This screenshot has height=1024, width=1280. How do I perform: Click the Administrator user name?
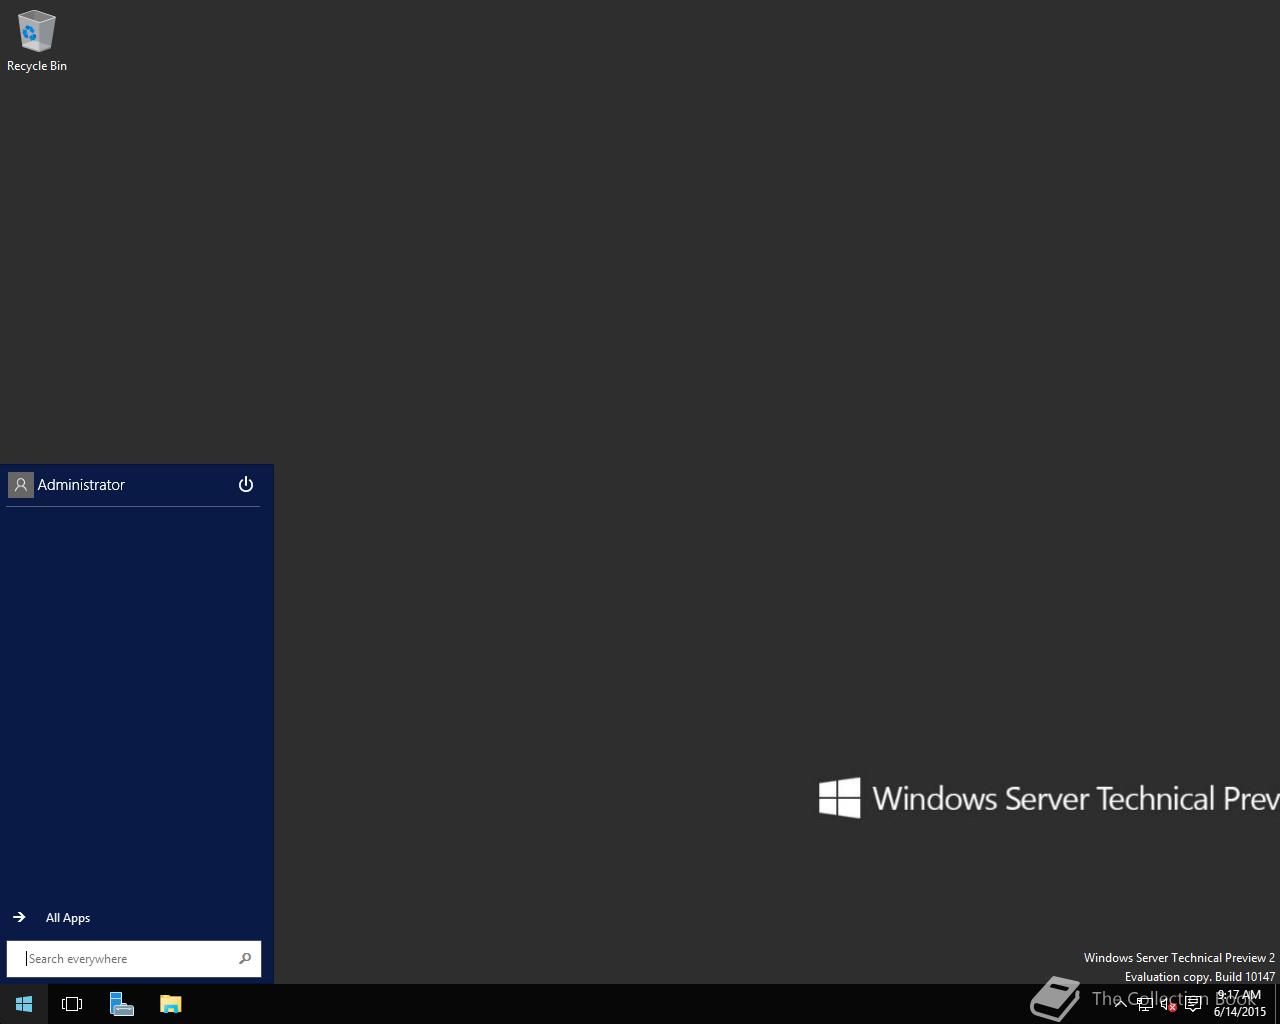pyautogui.click(x=81, y=485)
